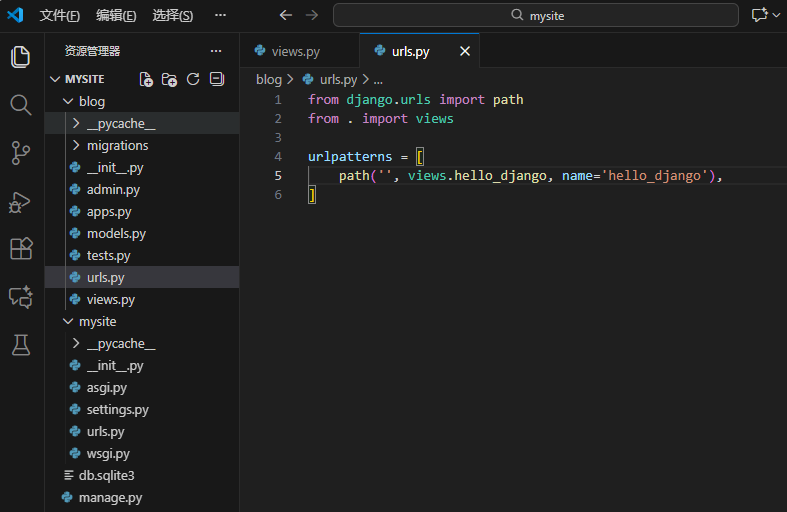Open the Explorer view in activity bar
Image resolution: width=787 pixels, height=512 pixels.
21,57
